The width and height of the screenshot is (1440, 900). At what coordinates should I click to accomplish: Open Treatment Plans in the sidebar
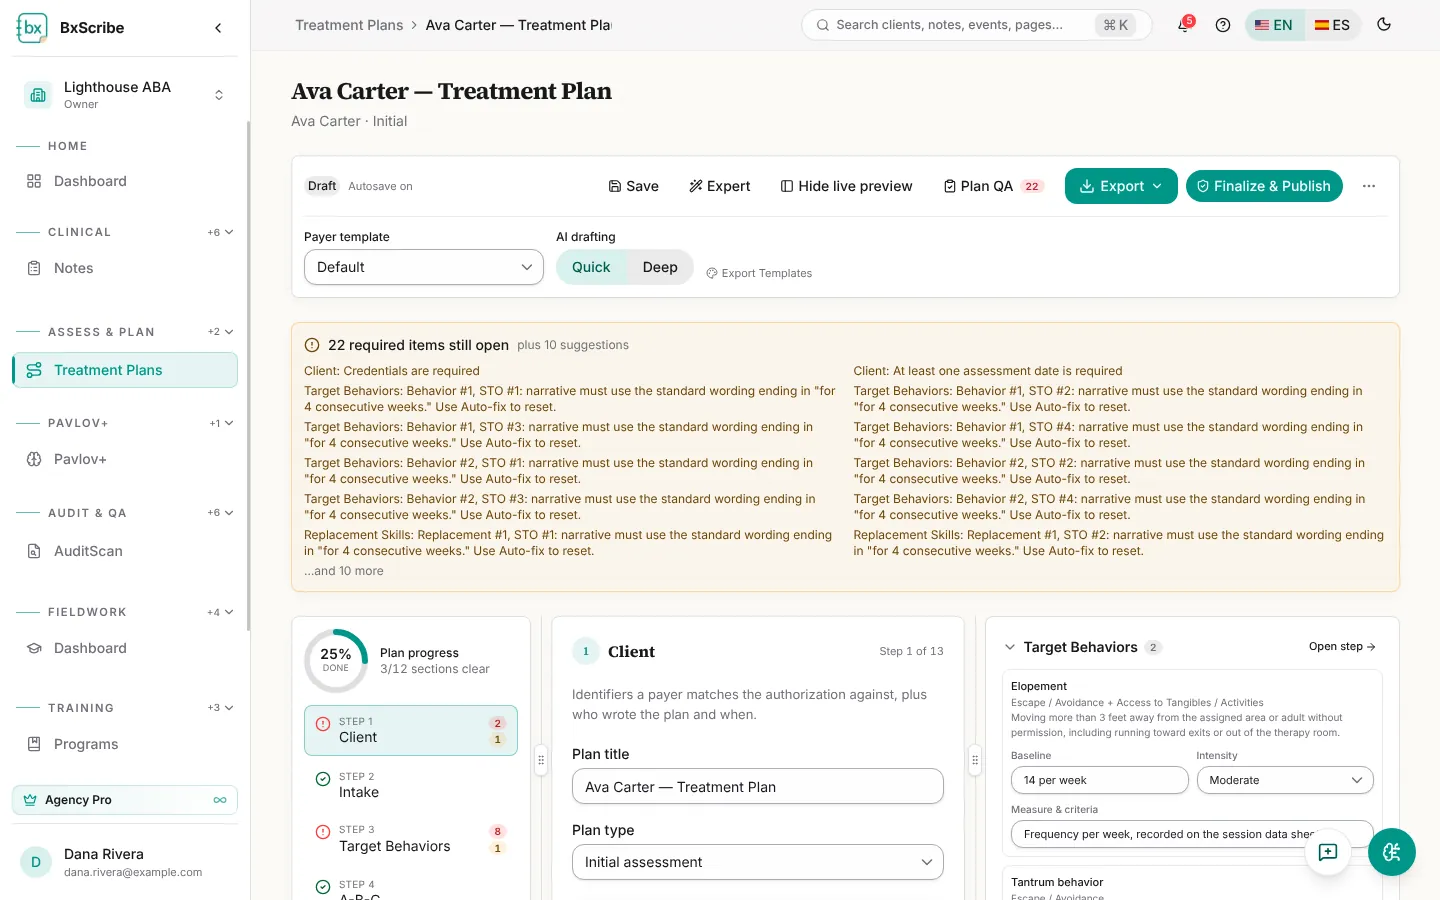pyautogui.click(x=125, y=370)
